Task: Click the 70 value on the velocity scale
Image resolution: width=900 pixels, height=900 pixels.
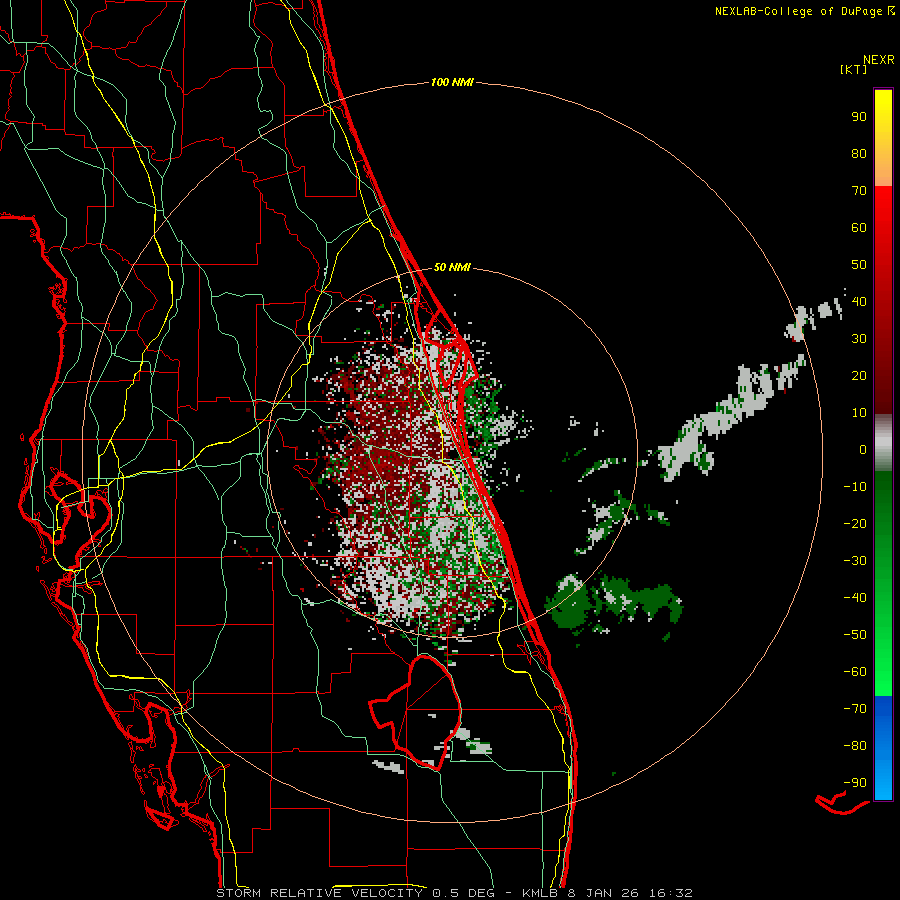Action: 859,191
